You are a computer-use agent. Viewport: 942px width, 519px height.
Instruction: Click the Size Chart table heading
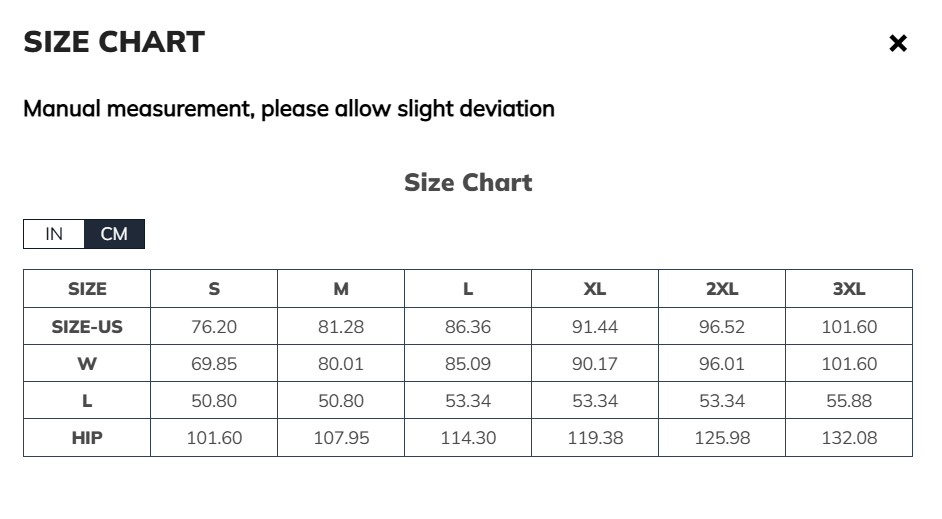click(x=468, y=182)
